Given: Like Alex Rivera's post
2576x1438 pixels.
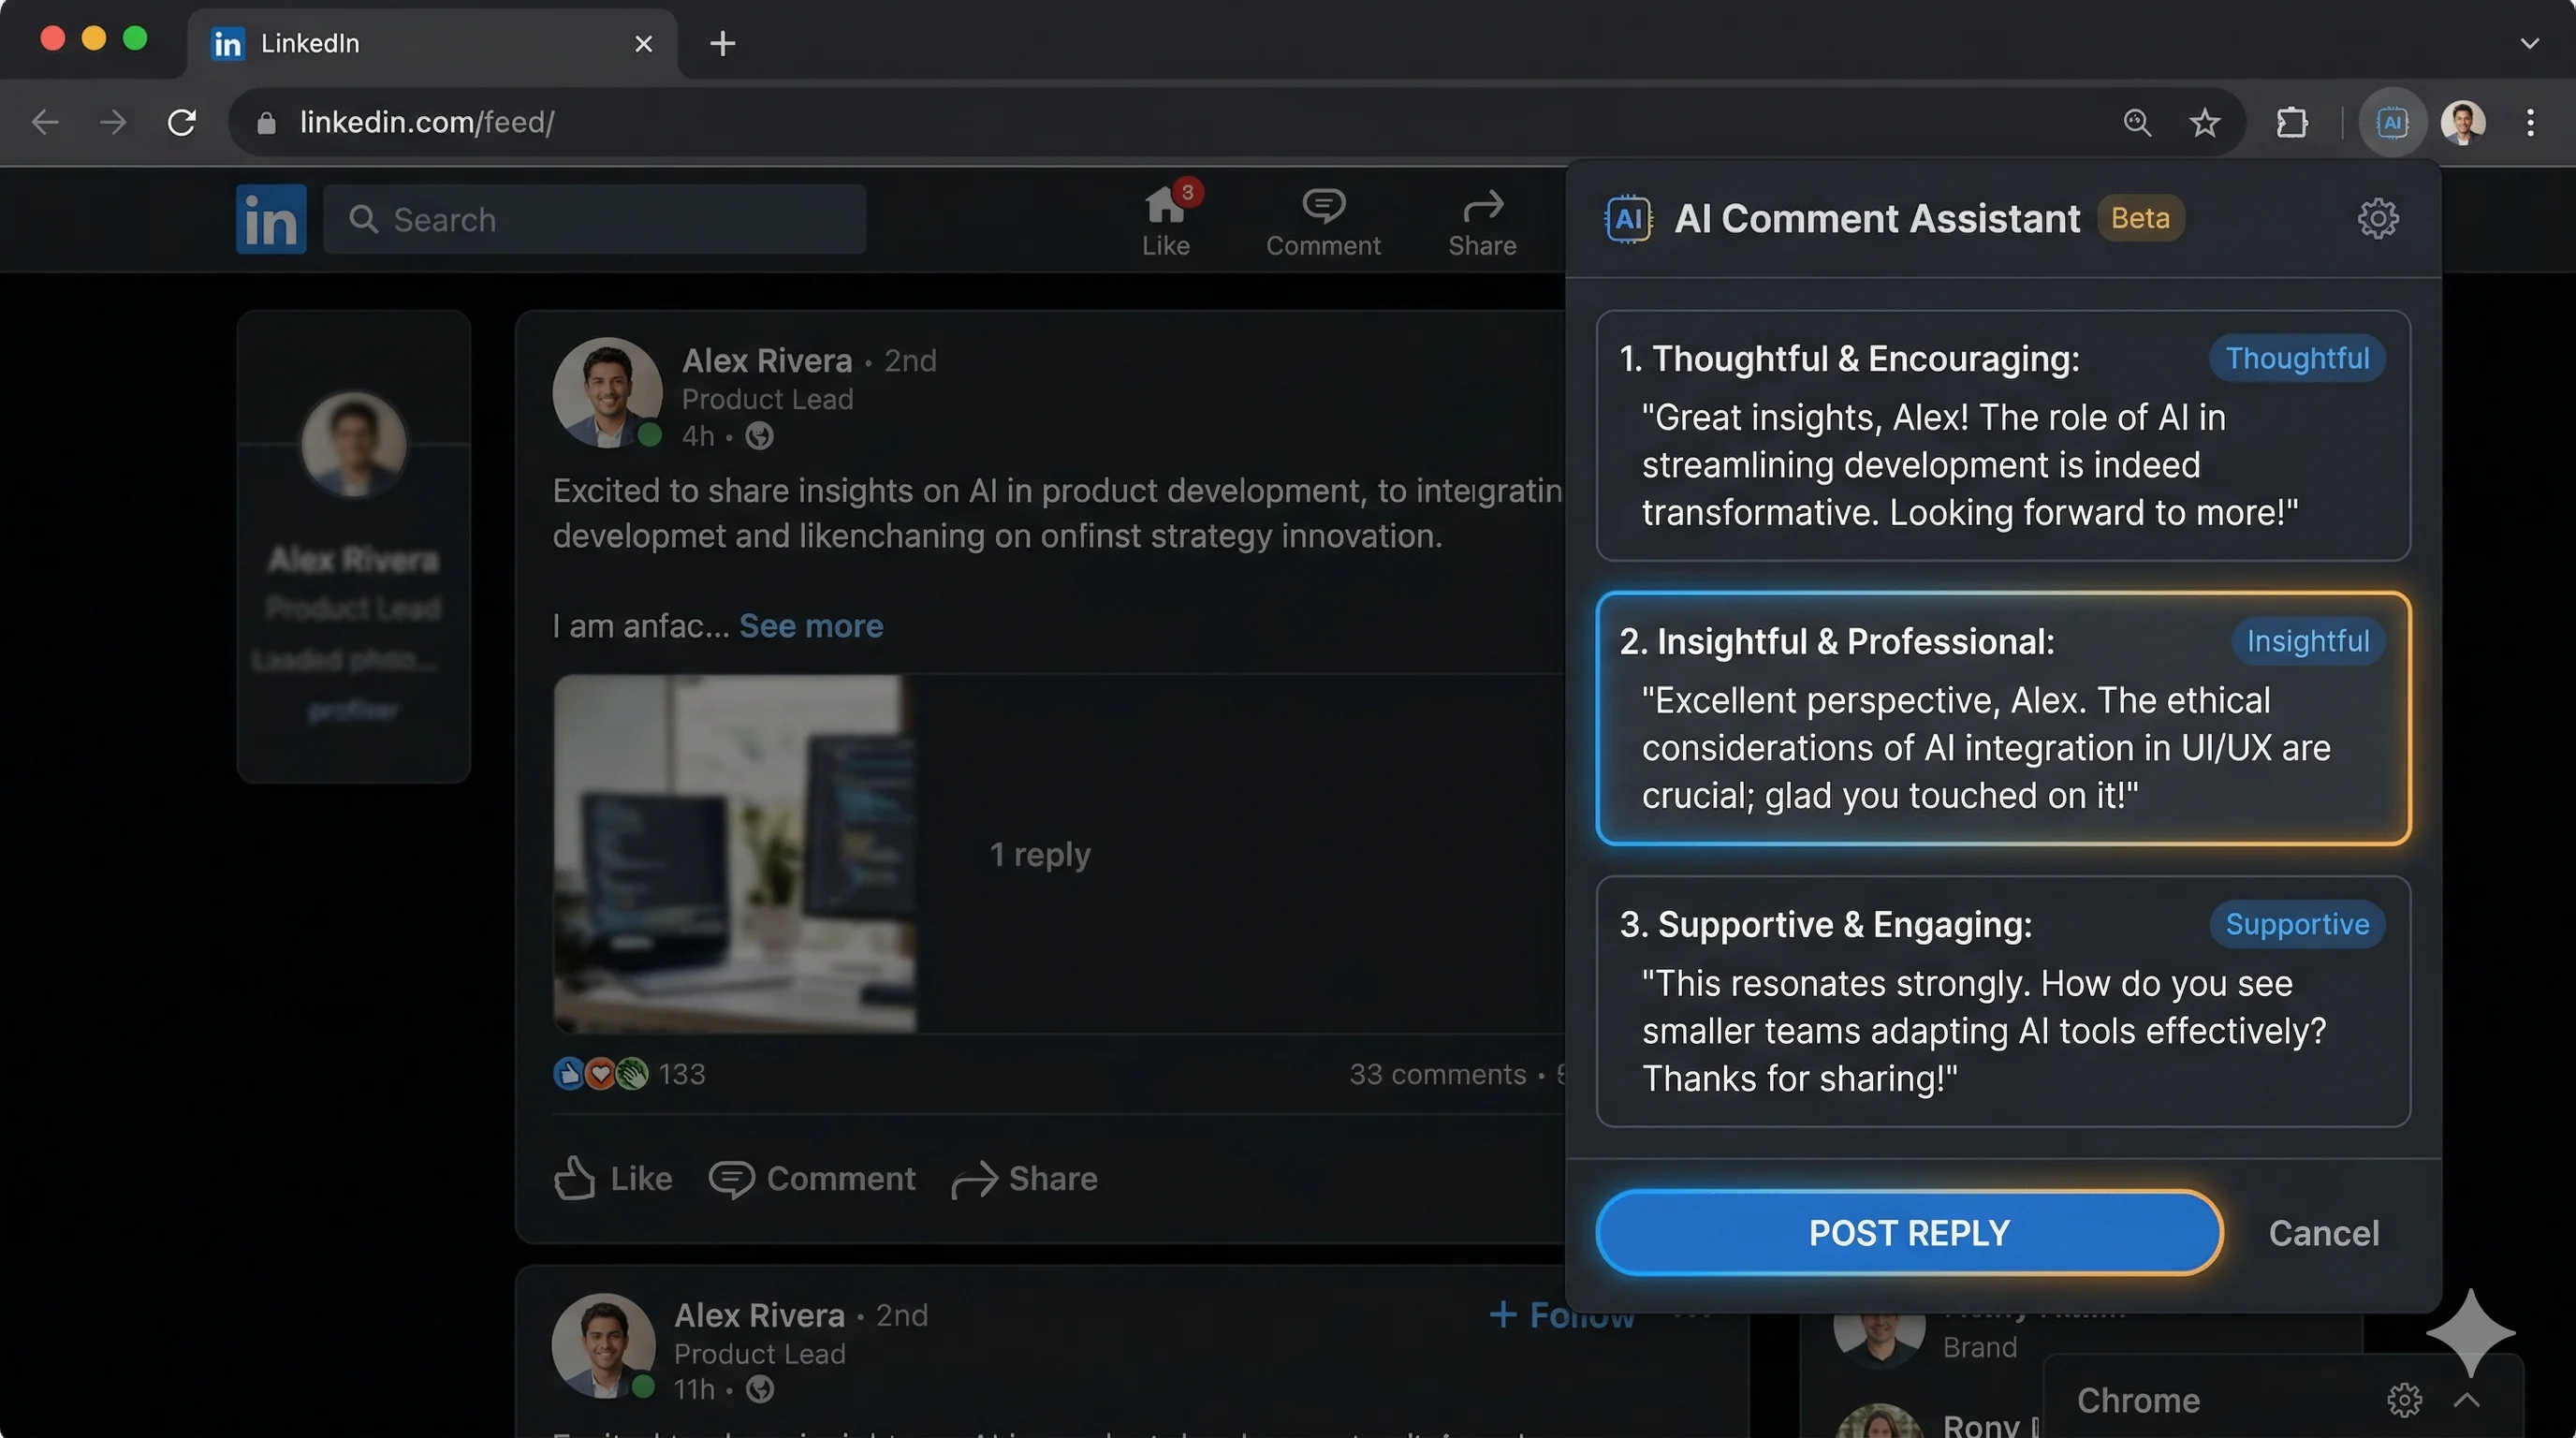Looking at the screenshot, I should coord(612,1178).
